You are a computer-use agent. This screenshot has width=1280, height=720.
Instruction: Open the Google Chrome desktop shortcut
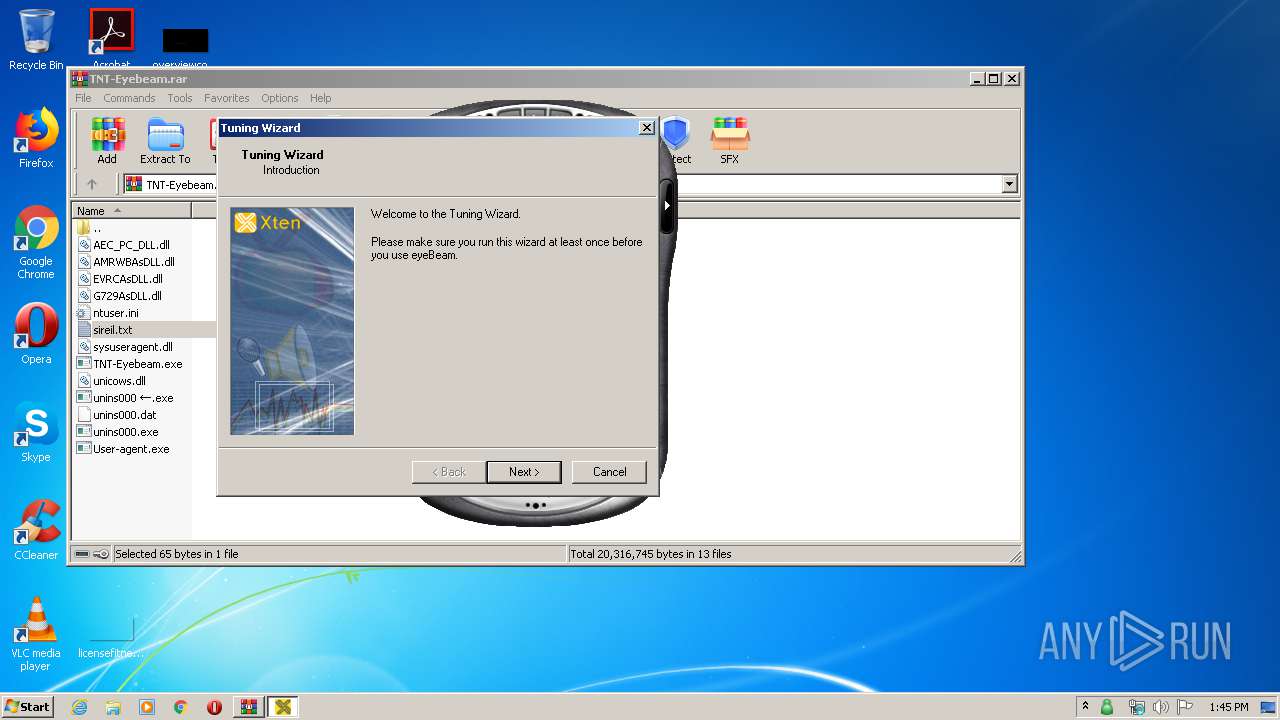pos(36,243)
